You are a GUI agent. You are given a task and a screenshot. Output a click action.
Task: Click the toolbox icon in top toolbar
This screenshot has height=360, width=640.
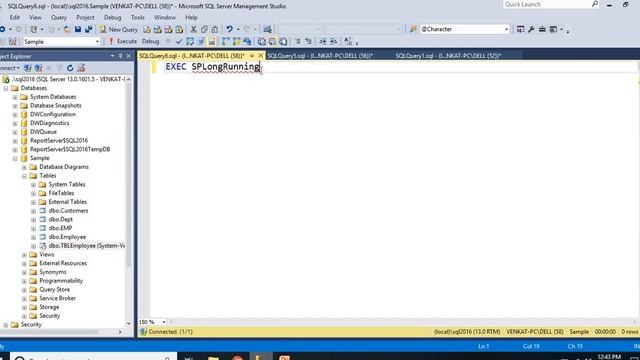[x=542, y=29]
